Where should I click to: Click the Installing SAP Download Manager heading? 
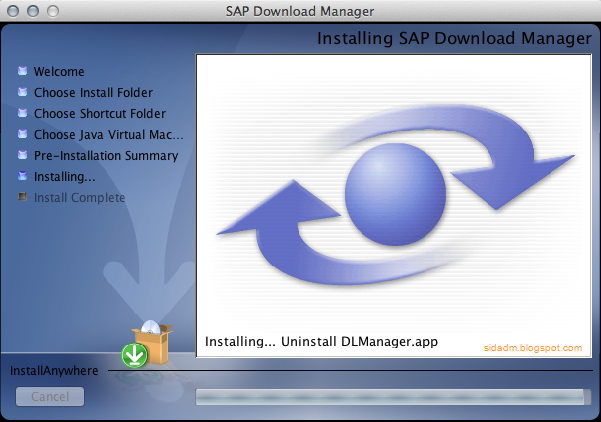tap(455, 39)
